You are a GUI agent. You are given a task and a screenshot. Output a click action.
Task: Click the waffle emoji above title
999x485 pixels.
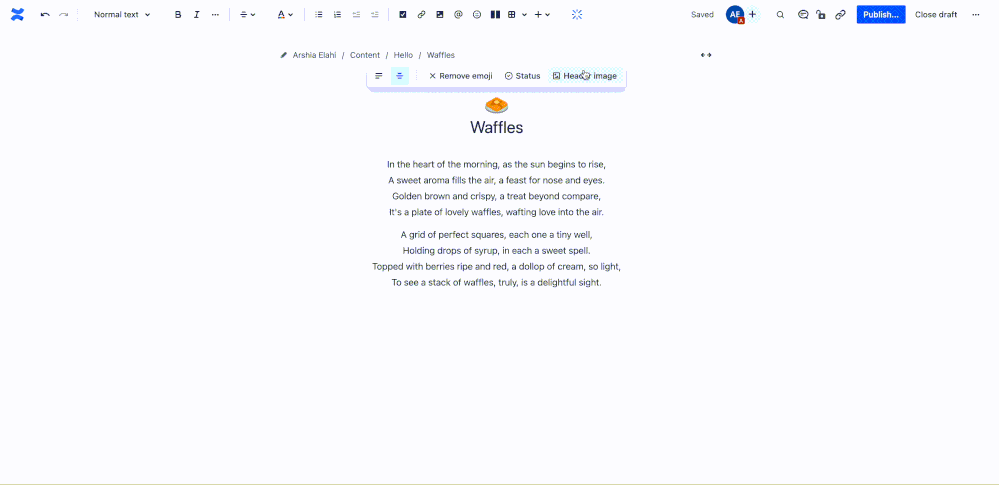496,105
